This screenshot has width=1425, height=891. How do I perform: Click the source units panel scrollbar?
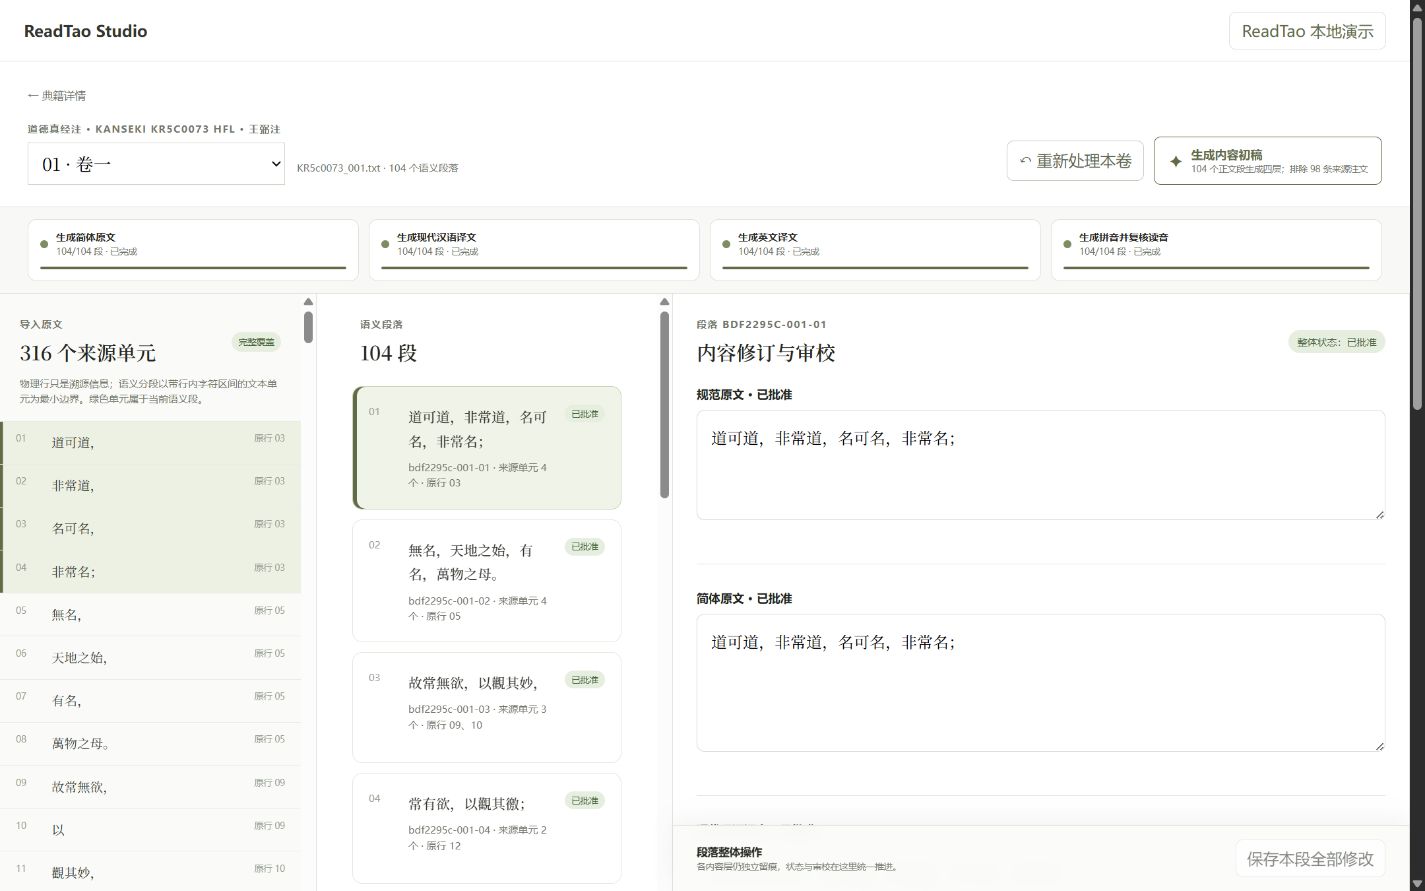tap(308, 328)
